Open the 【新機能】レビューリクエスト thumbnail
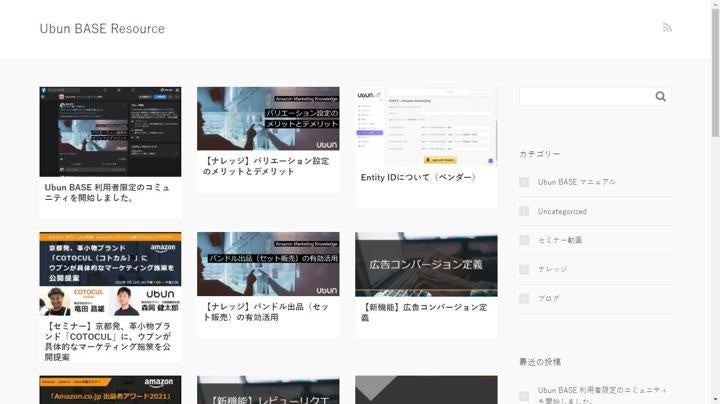Image resolution: width=720 pixels, height=404 pixels. (268, 390)
